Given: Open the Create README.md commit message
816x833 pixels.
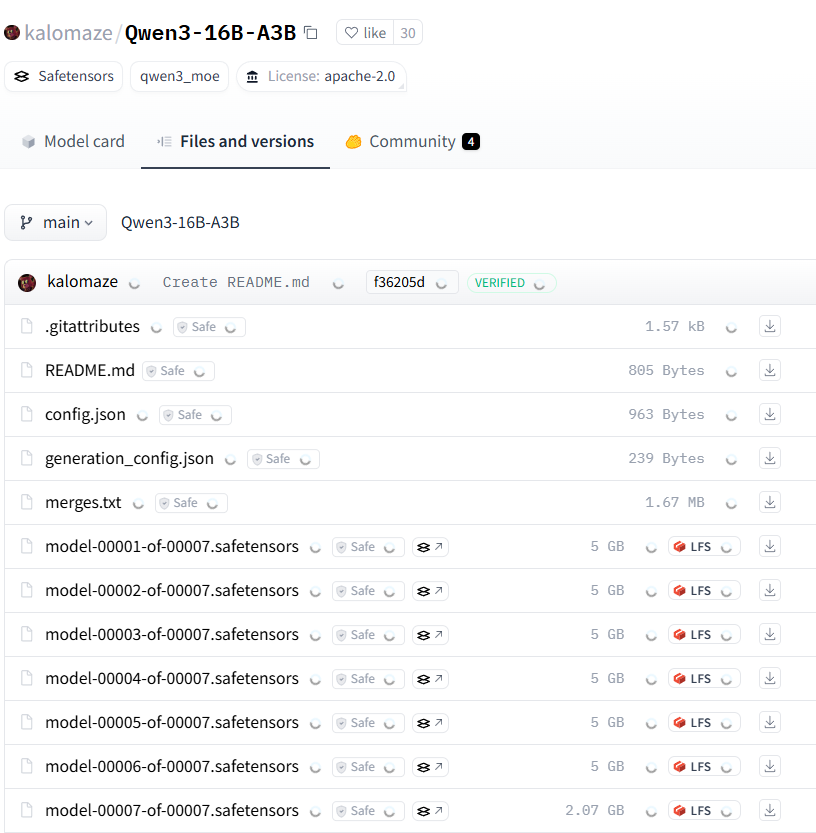Looking at the screenshot, I should 236,282.
